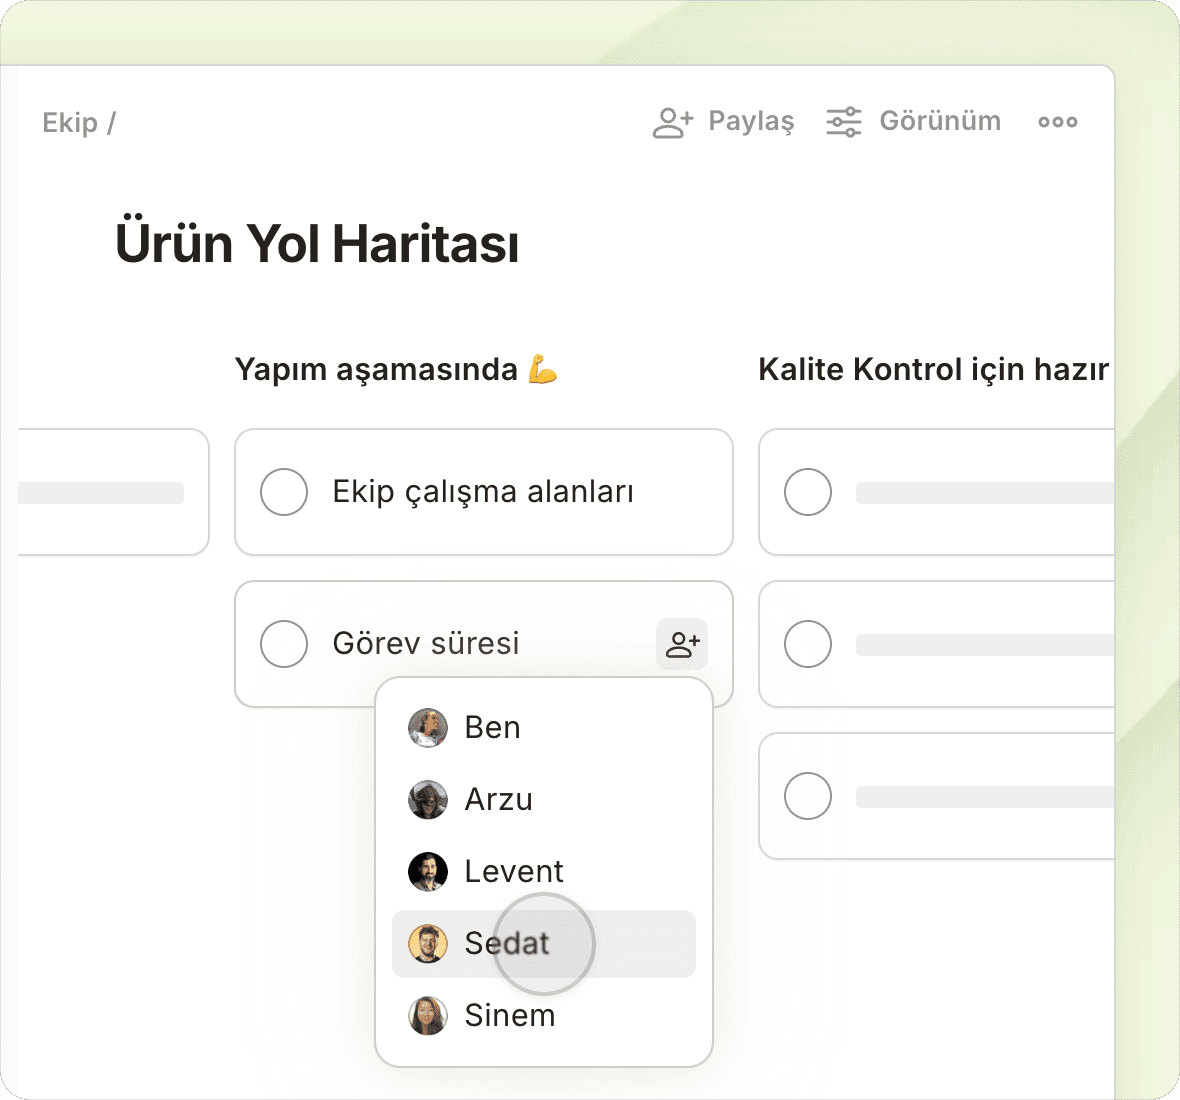Click the add-person icon beside Paylaş

click(x=672, y=122)
